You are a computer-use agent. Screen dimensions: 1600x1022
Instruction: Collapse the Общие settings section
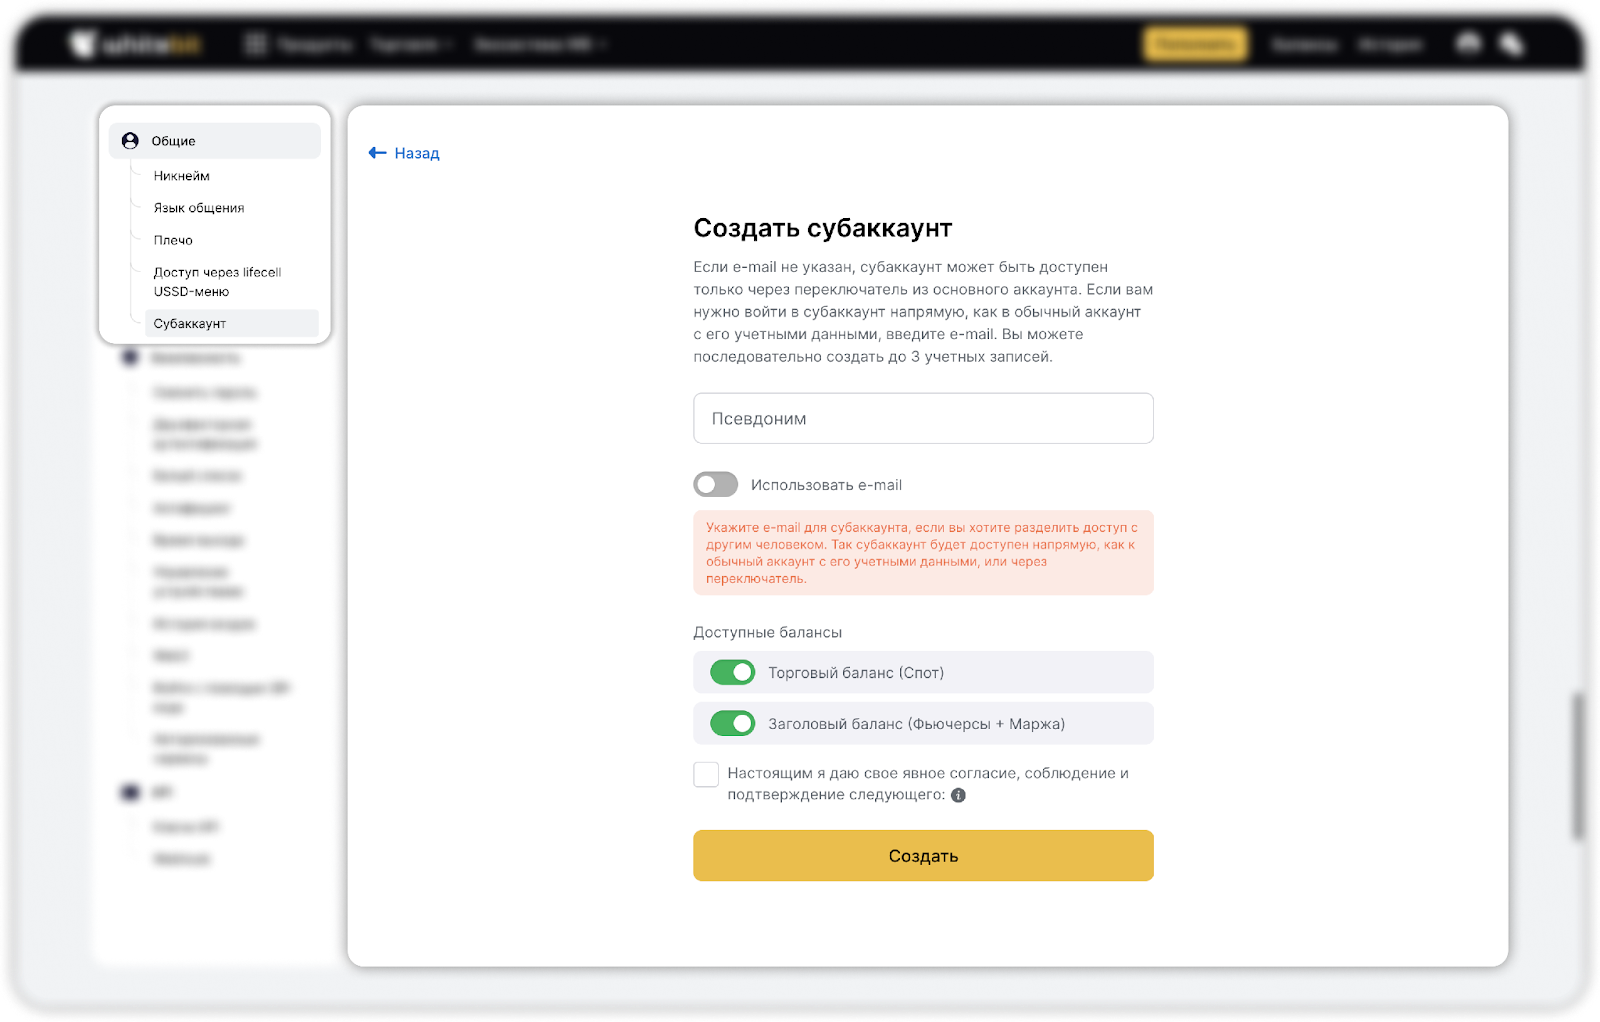click(x=215, y=141)
